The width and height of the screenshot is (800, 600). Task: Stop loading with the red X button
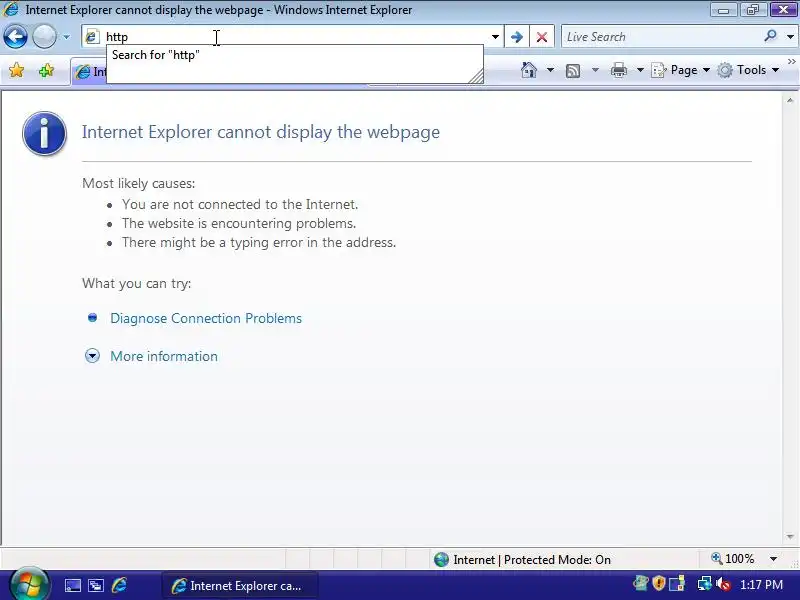coord(542,37)
